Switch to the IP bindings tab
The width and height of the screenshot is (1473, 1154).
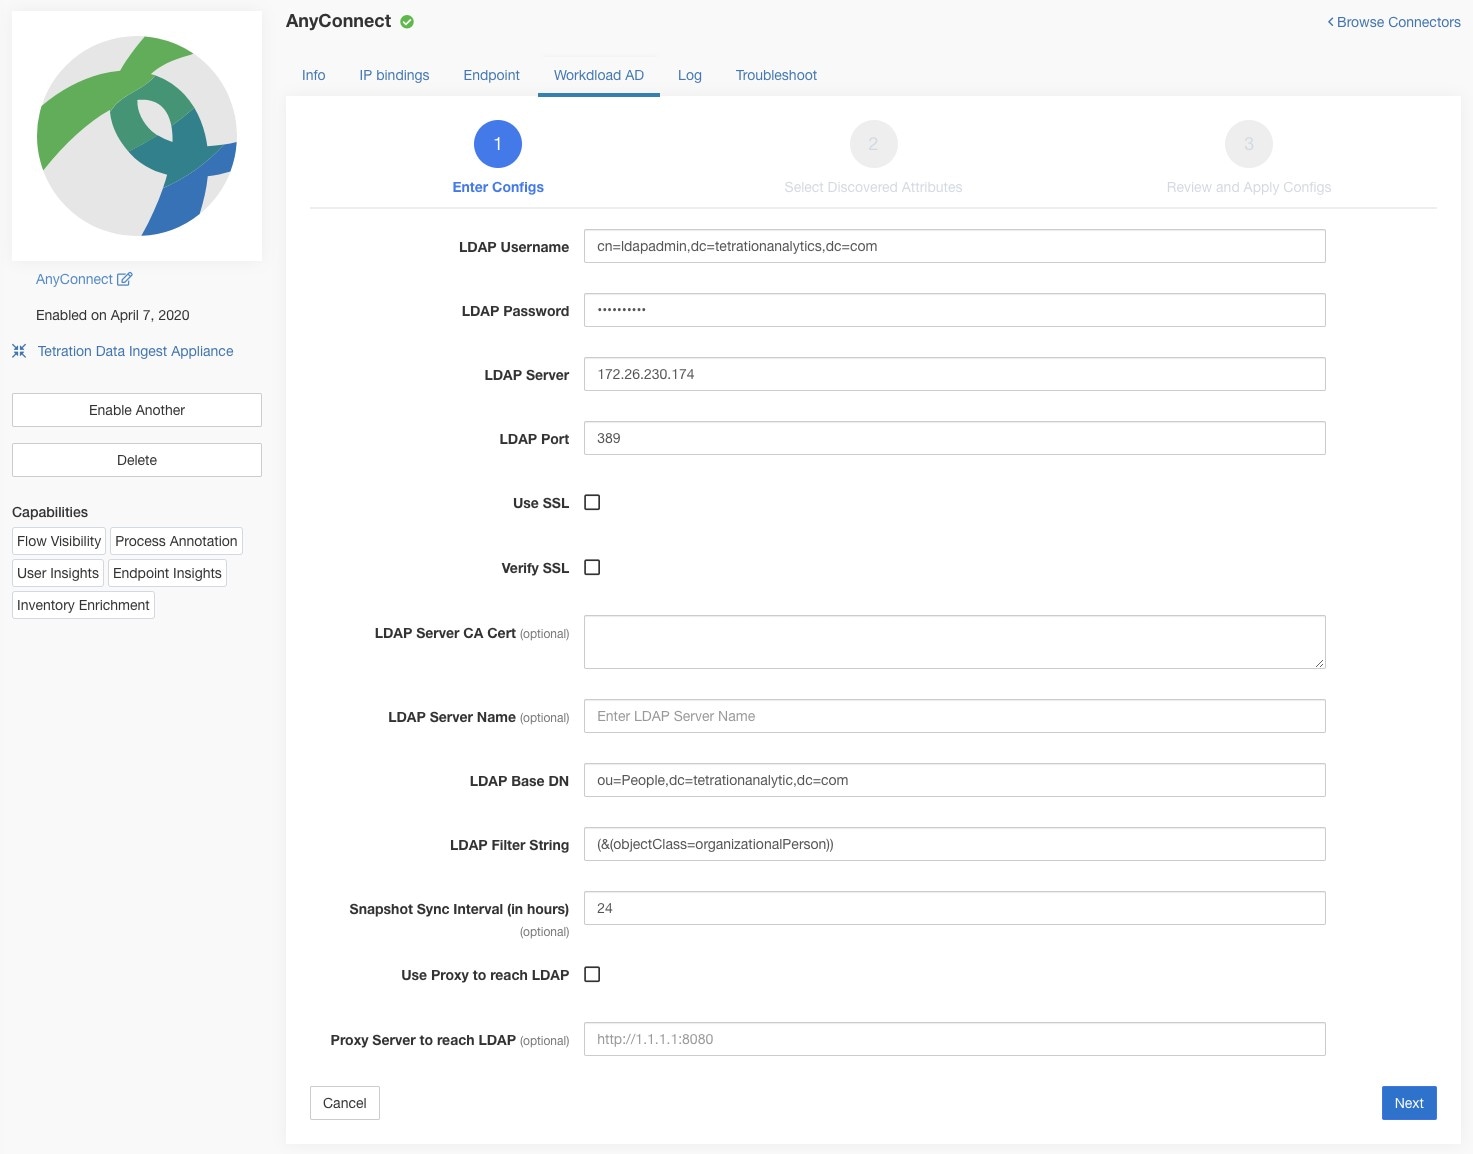[394, 75]
